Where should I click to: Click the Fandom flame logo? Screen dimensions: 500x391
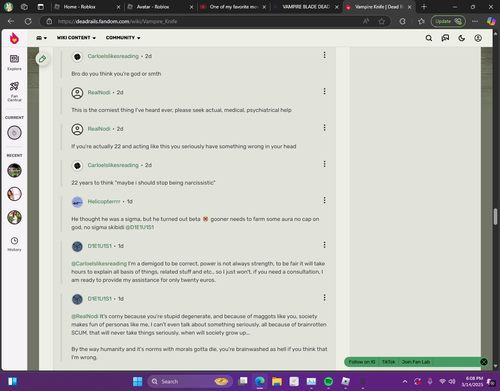pos(14,38)
